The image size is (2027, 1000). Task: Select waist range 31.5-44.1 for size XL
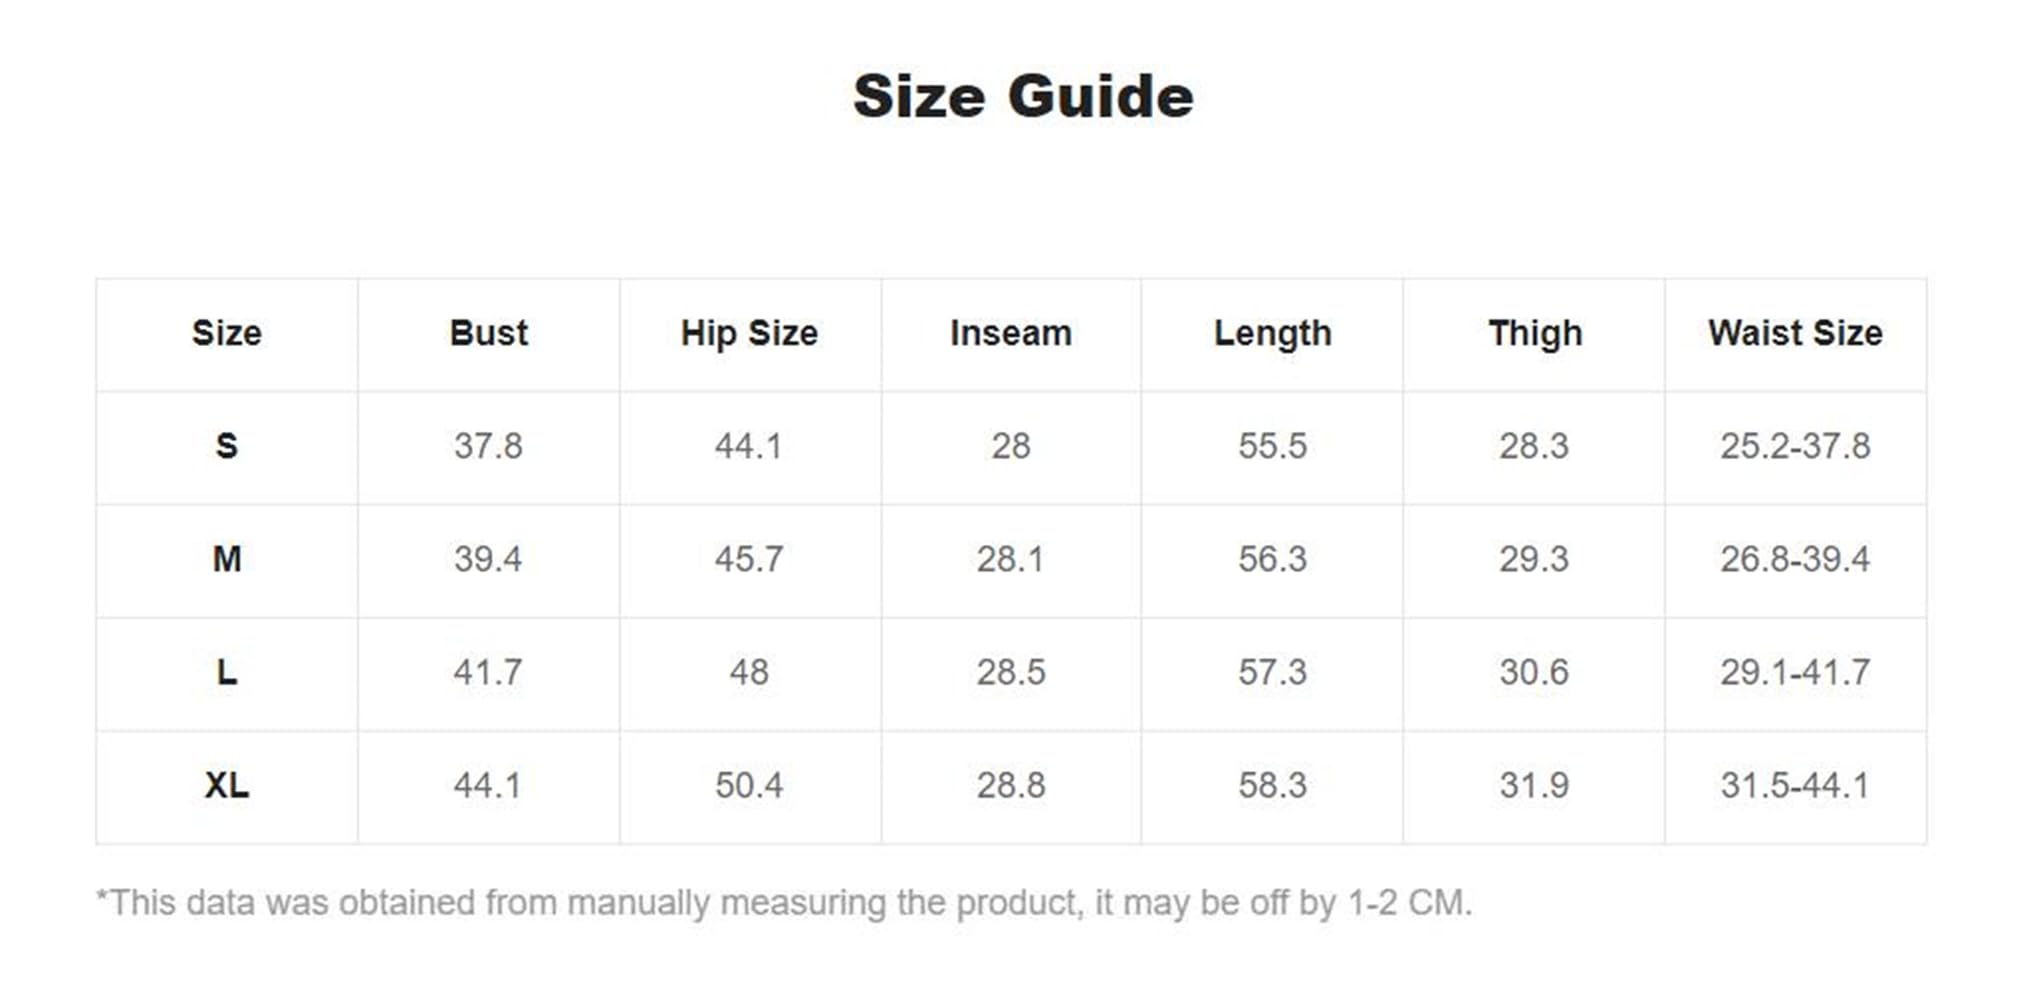[1795, 785]
